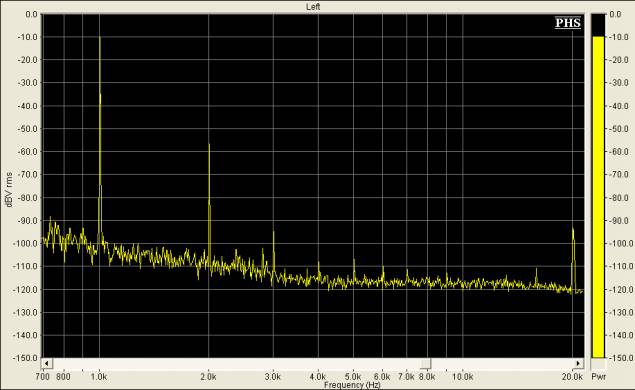
Task: Click the dBV rms vertical axis label
Action: click(9, 190)
